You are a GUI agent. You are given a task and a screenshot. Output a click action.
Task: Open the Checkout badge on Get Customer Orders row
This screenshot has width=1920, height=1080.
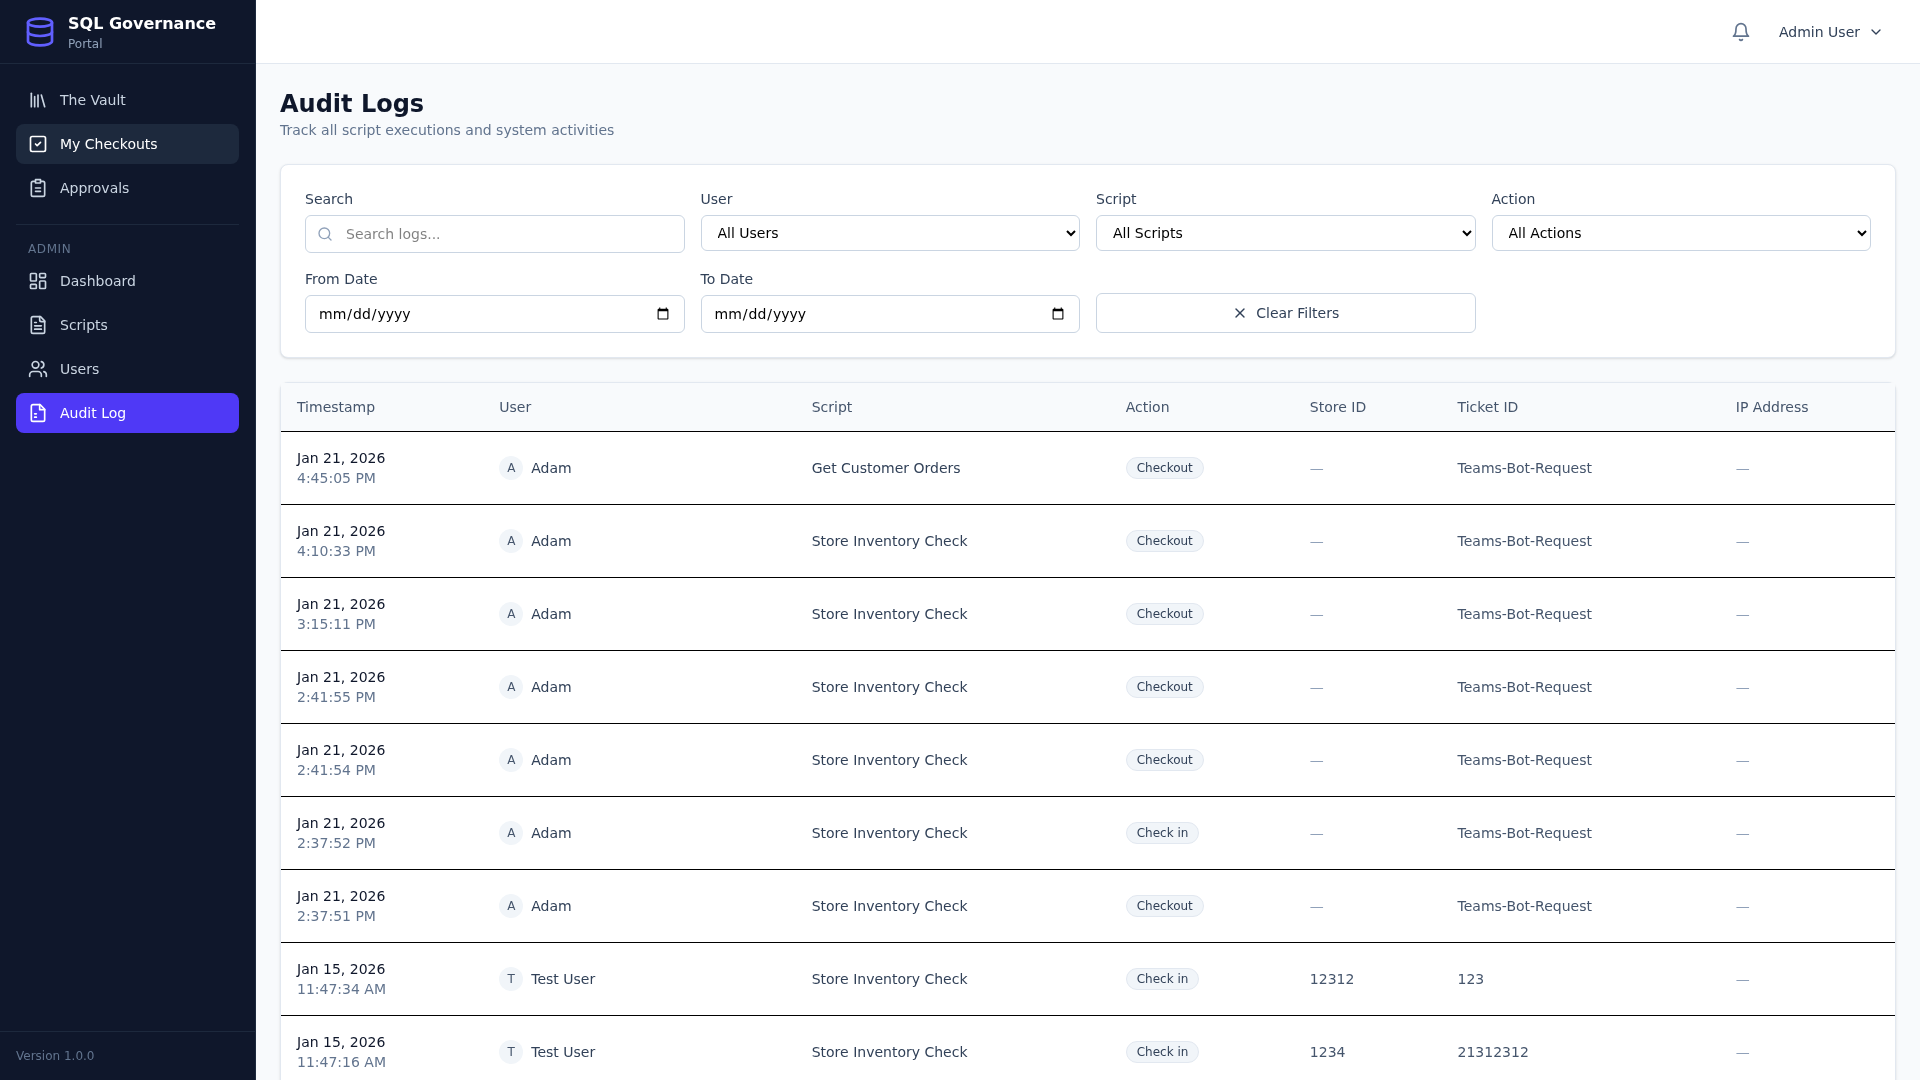1164,467
